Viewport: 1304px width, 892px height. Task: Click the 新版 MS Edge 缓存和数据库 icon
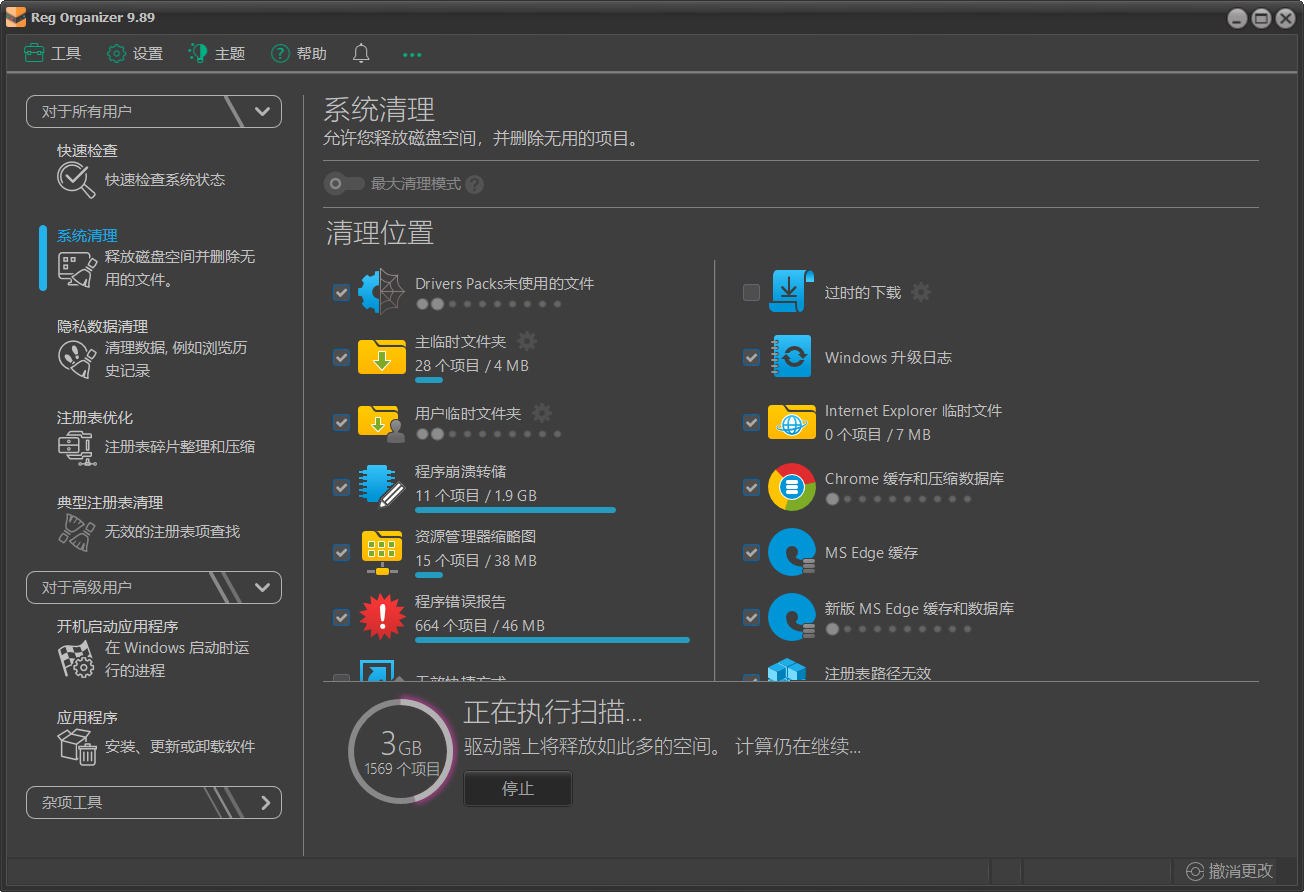pos(792,617)
